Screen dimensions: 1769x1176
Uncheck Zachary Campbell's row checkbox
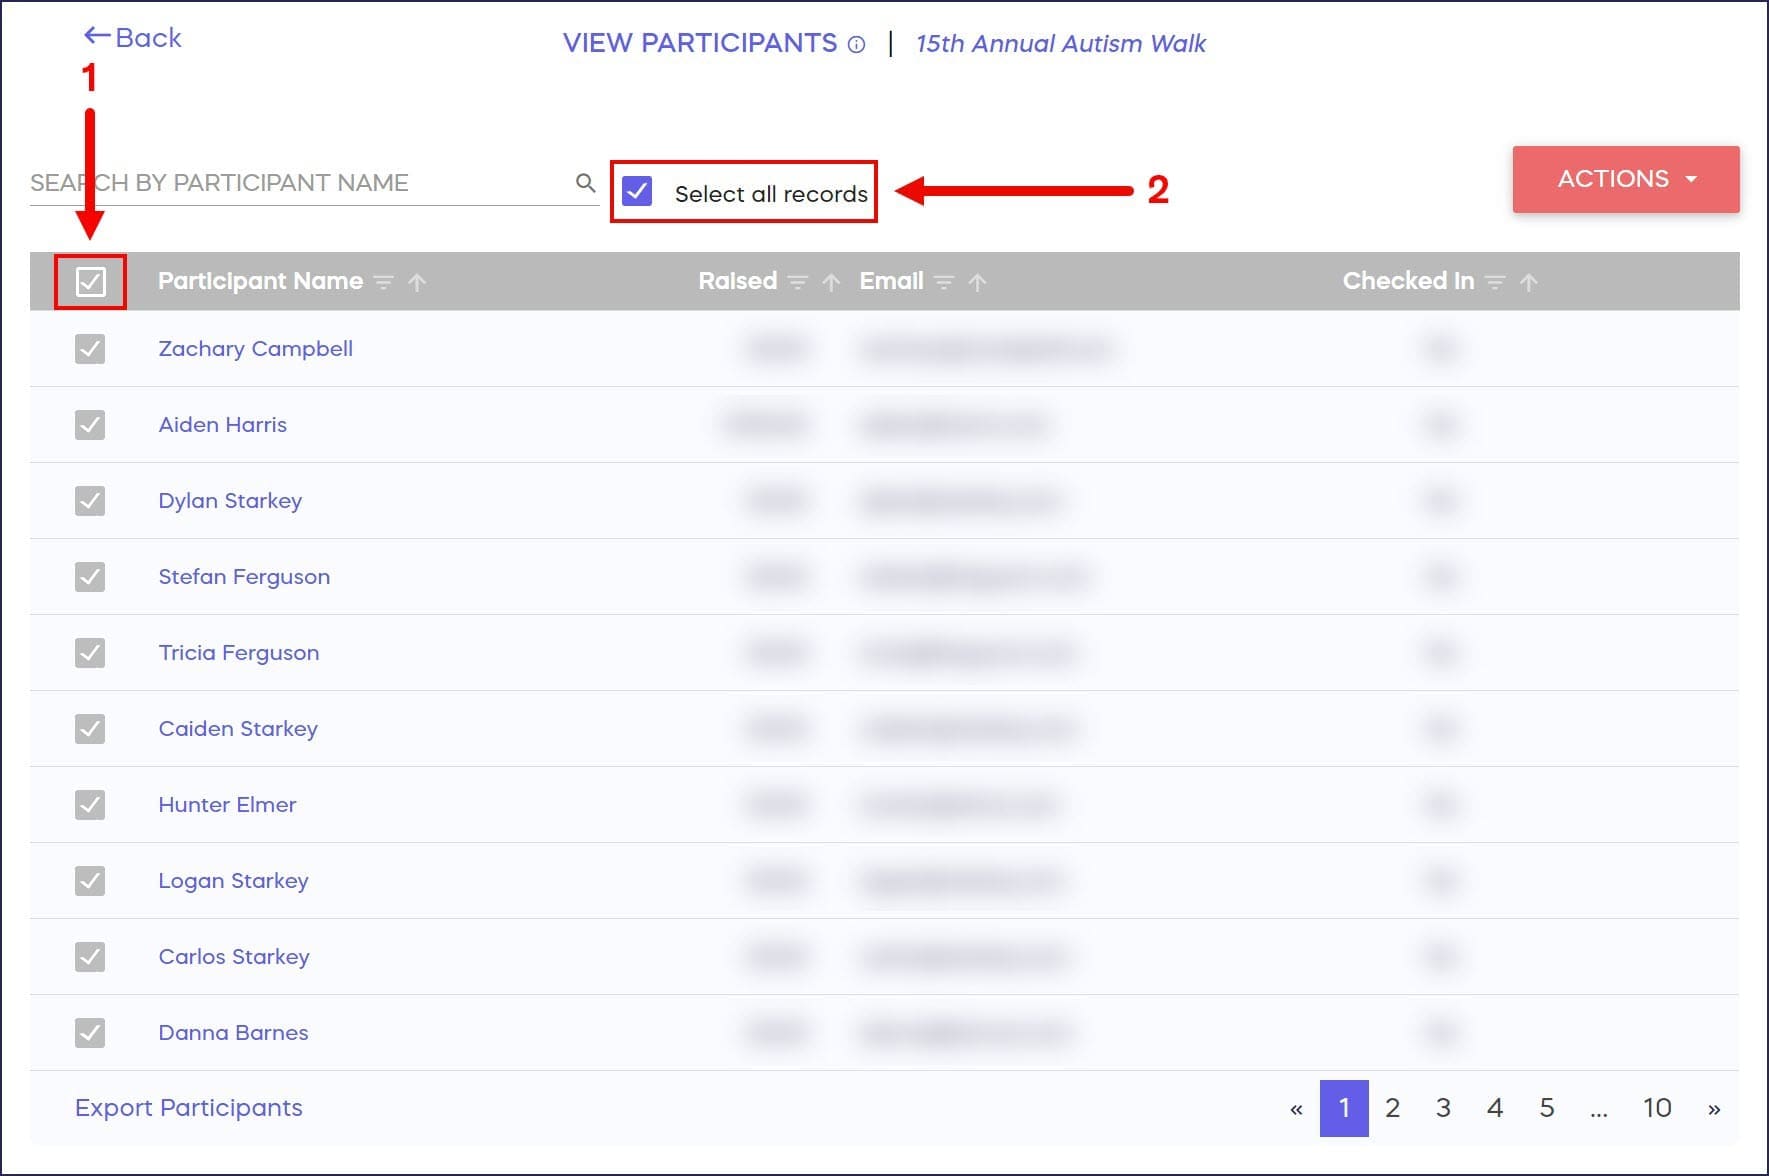tap(90, 349)
